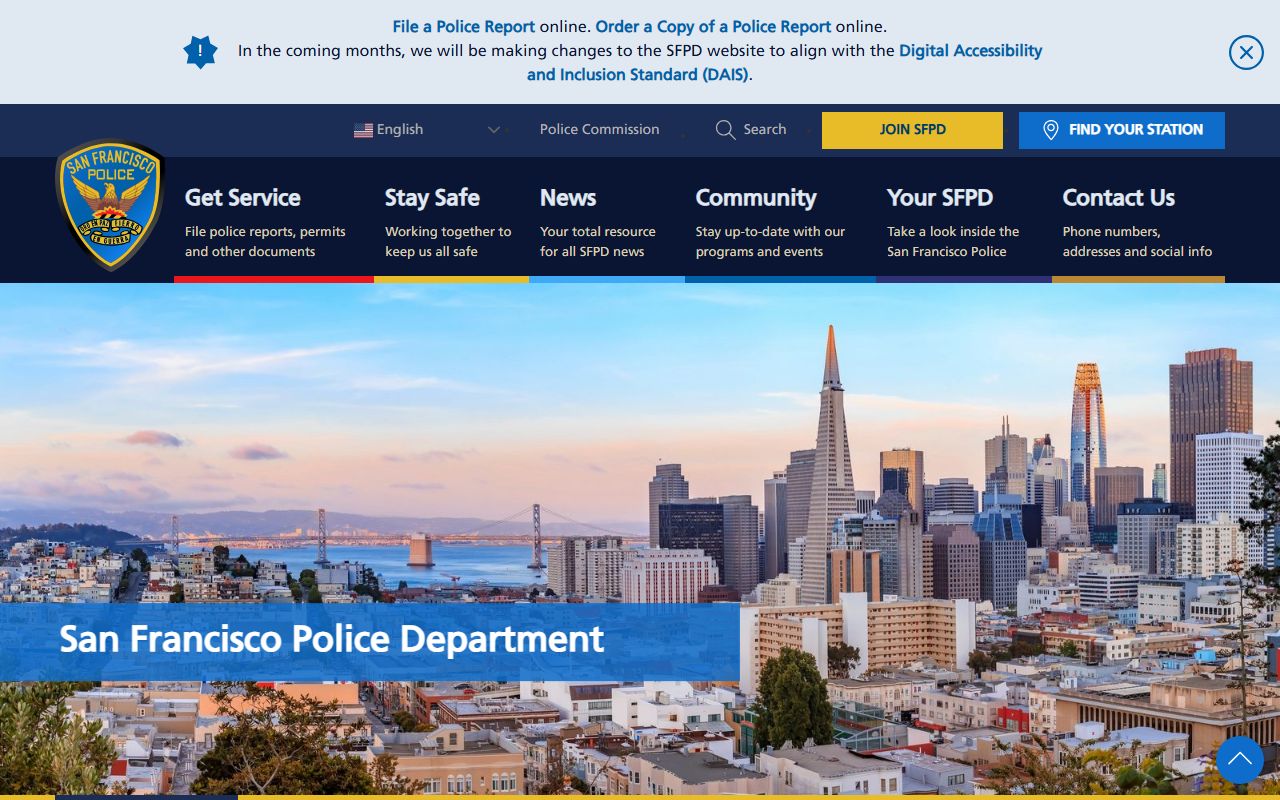1280x800 pixels.
Task: Click the yellow JOIN SFPD button
Action: click(912, 130)
